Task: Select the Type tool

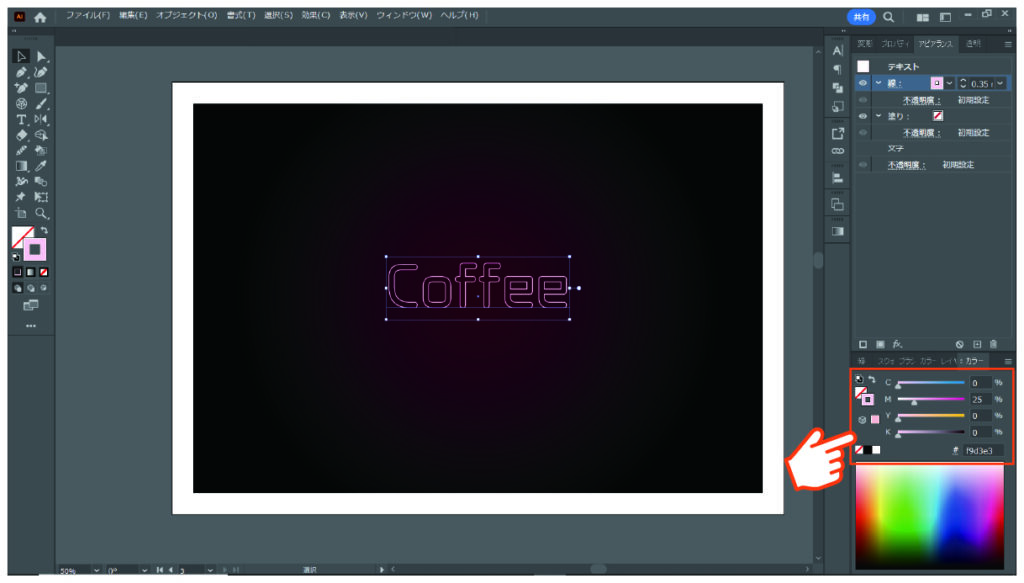Action: 21,119
